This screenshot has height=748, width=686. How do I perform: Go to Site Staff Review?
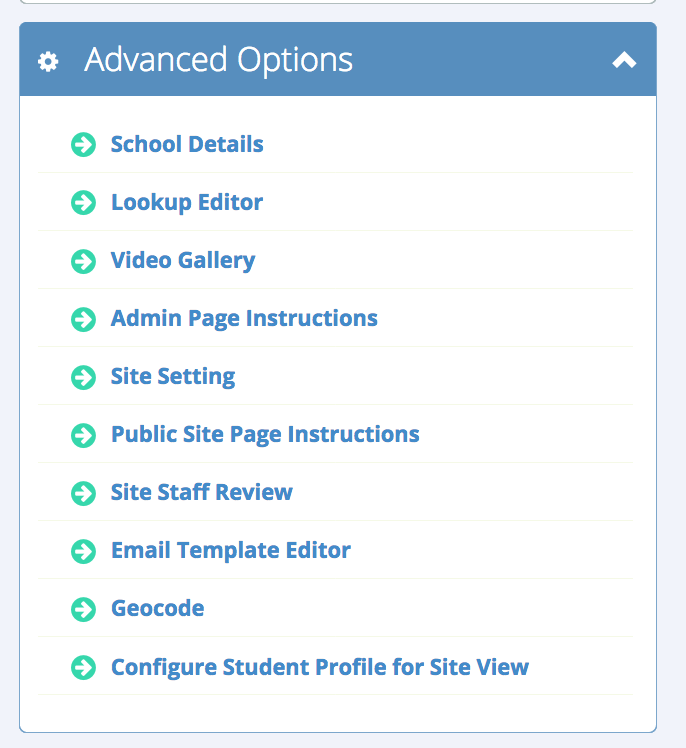click(202, 492)
